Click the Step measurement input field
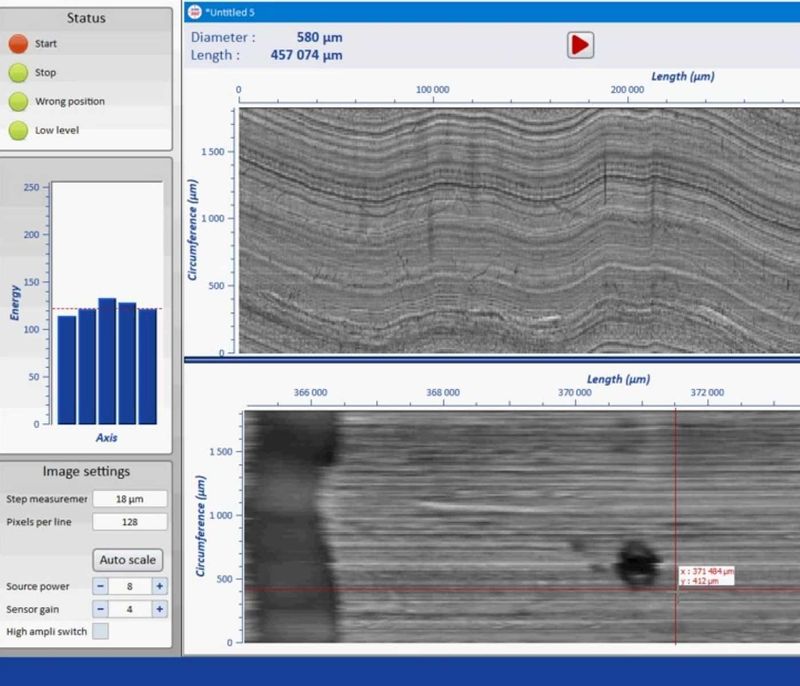Image resolution: width=800 pixels, height=686 pixels. (128, 500)
